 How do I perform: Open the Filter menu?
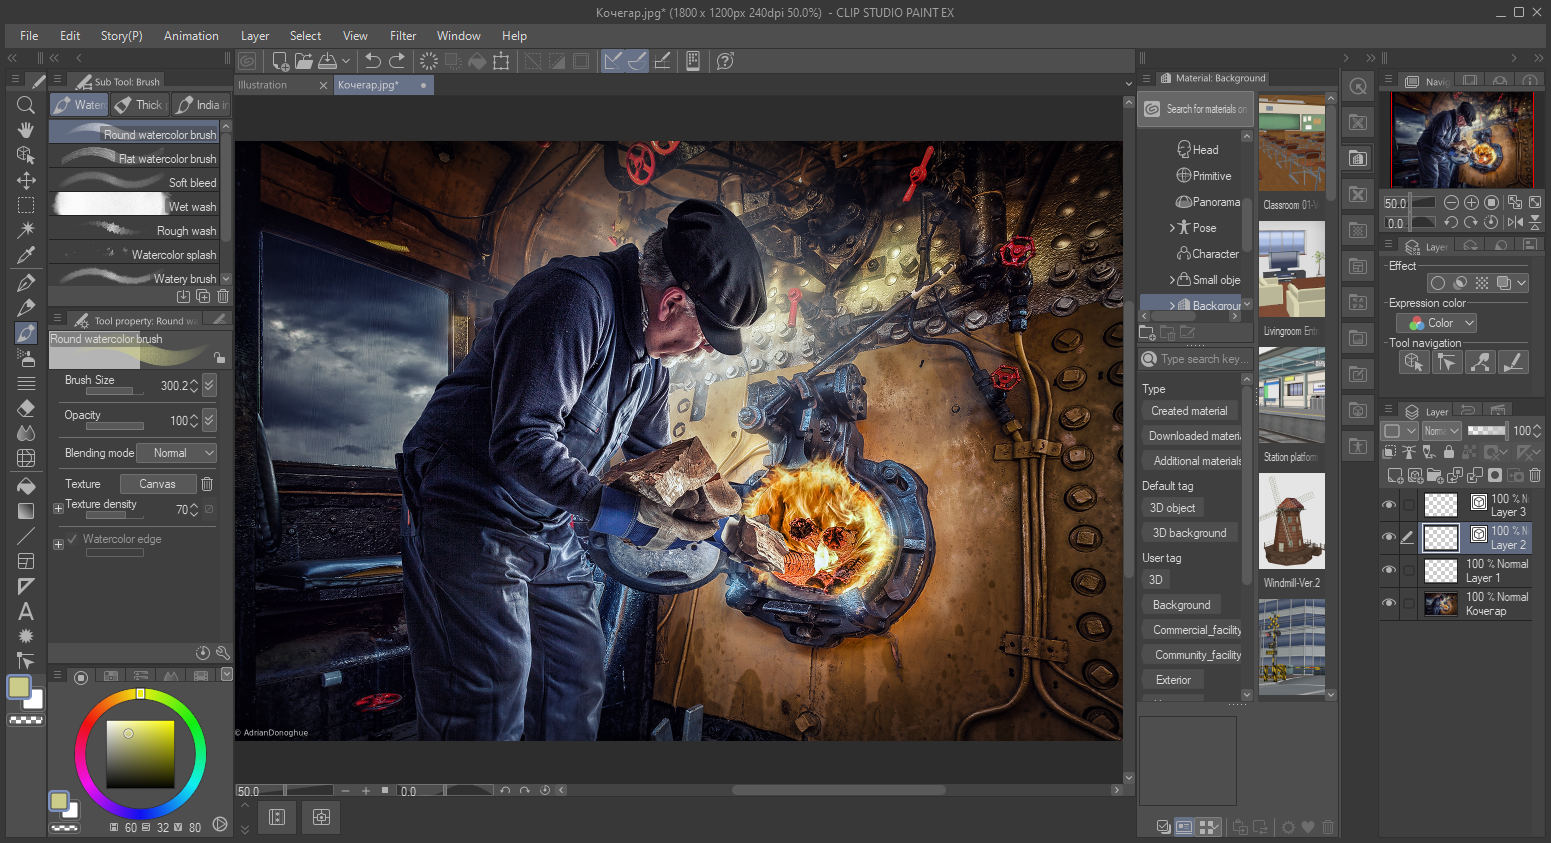[x=403, y=35]
